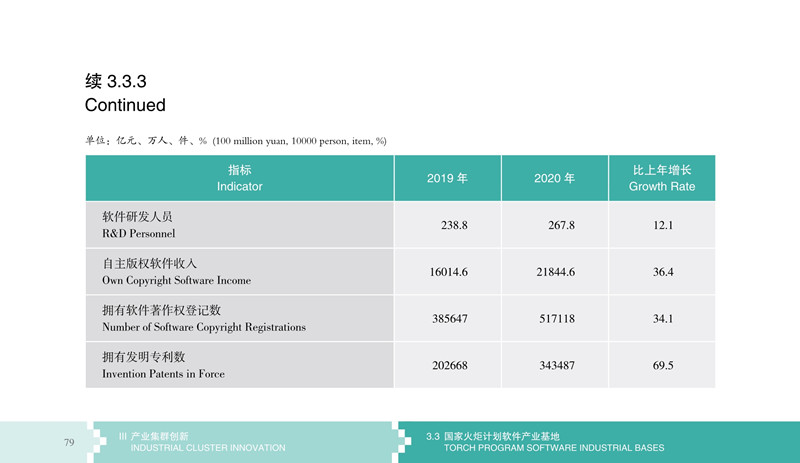Viewport: 800px width, 463px height.
Task: Click the page number 79
Action: 69,443
